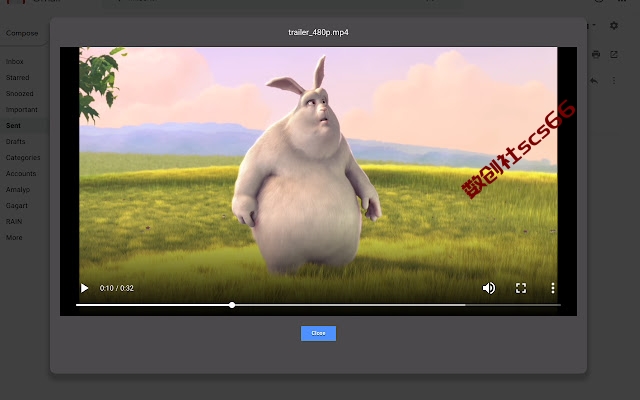Click the trailer_480p.mp4 title text
Viewport: 640px width, 400px height.
[x=318, y=32]
